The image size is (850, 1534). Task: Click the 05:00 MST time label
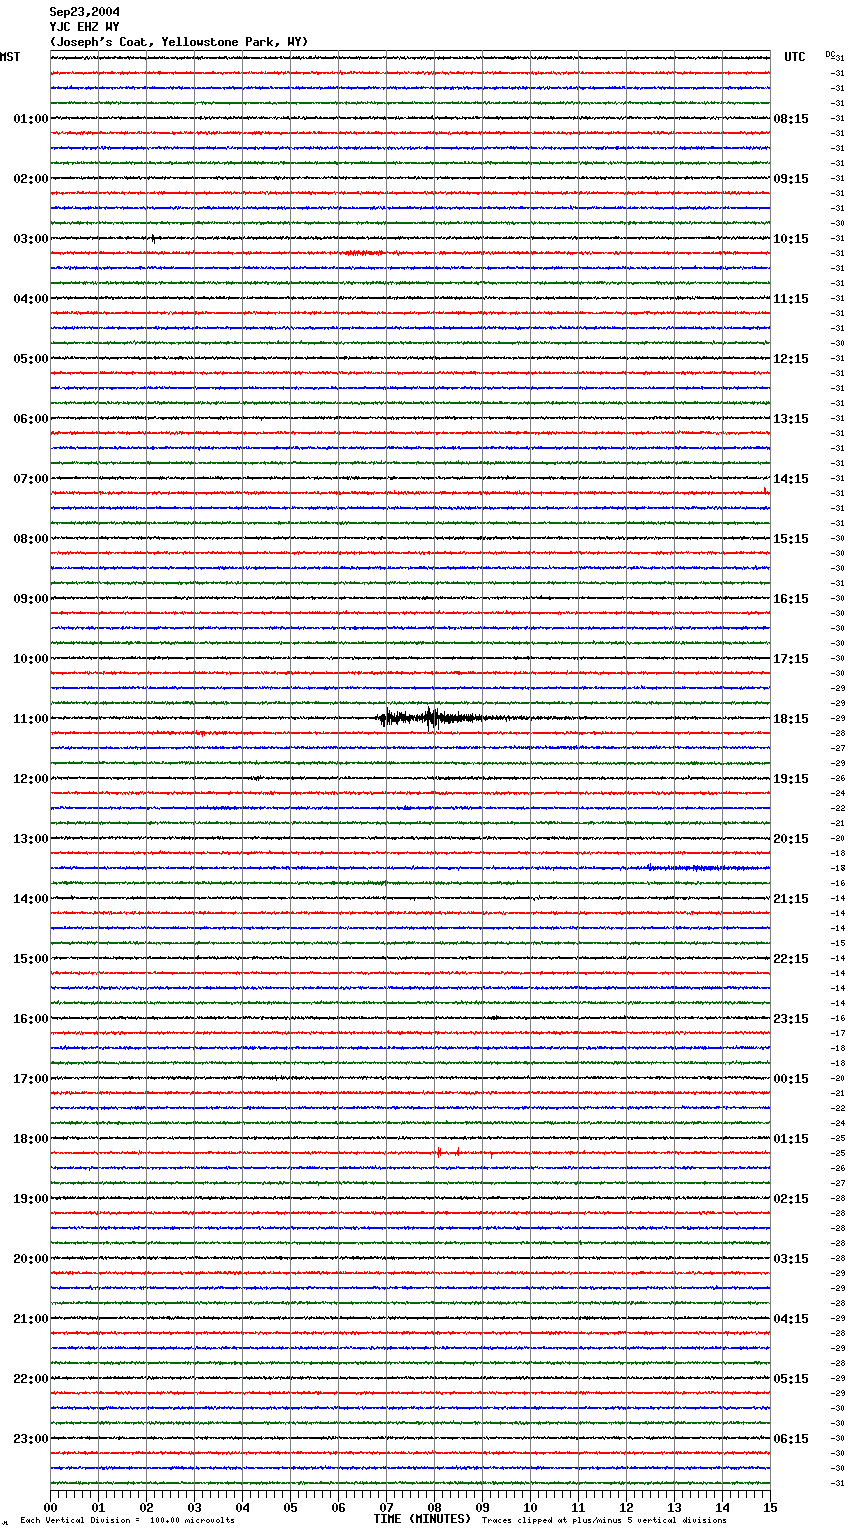point(30,359)
